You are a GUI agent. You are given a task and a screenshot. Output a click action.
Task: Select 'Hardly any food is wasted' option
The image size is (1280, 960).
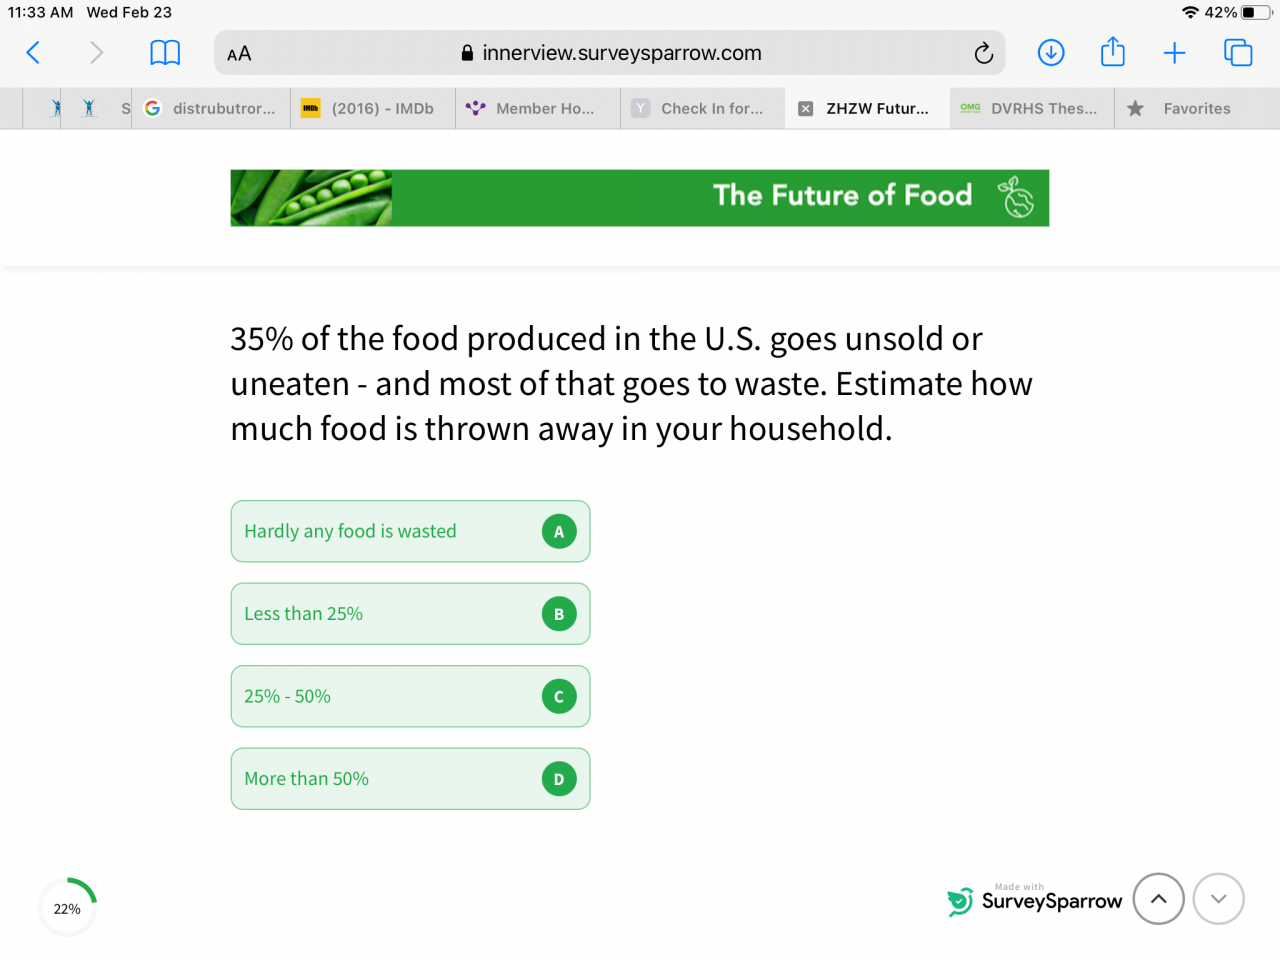pyautogui.click(x=410, y=531)
